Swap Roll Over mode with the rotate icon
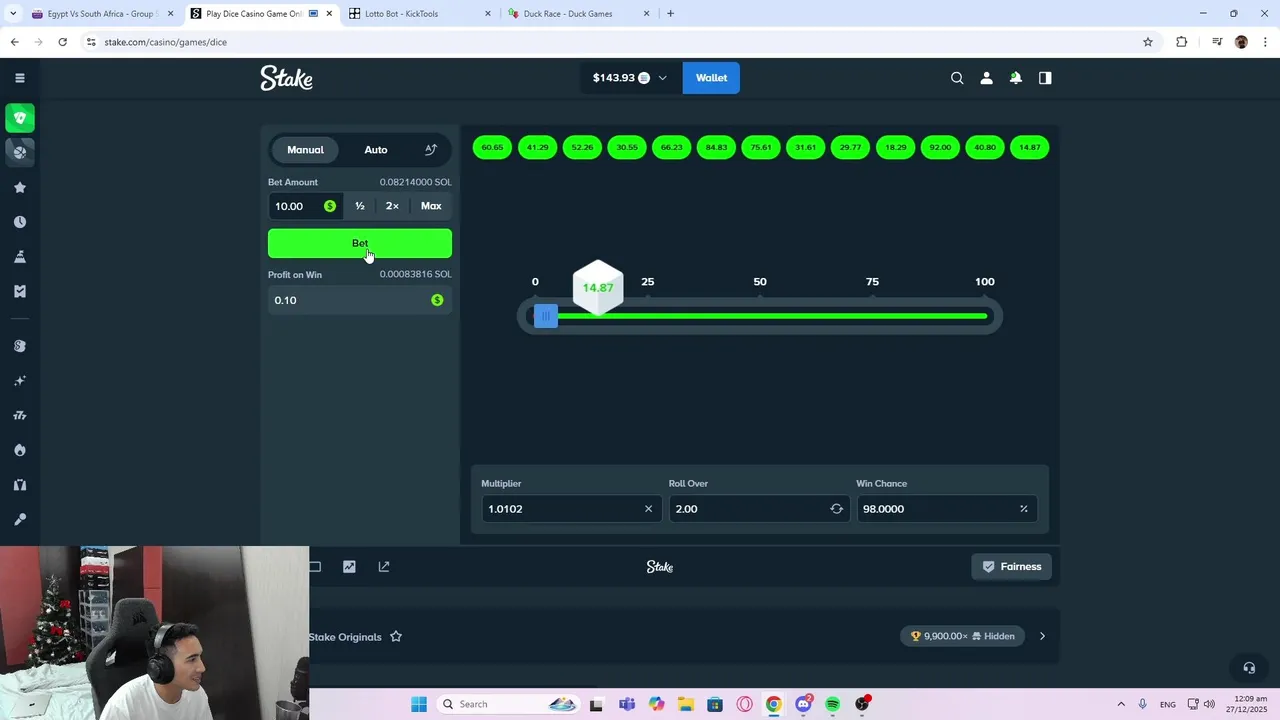This screenshot has height=720, width=1280. pos(836,509)
